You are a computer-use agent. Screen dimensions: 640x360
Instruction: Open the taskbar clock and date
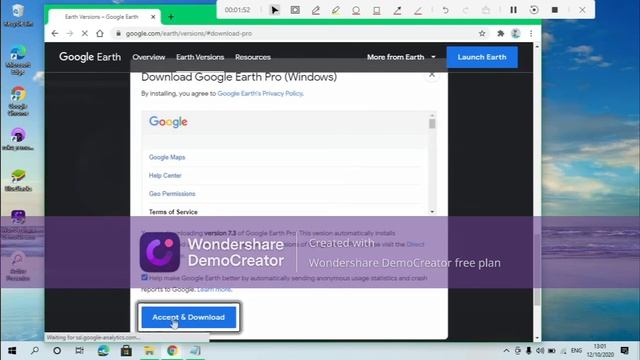pos(600,351)
